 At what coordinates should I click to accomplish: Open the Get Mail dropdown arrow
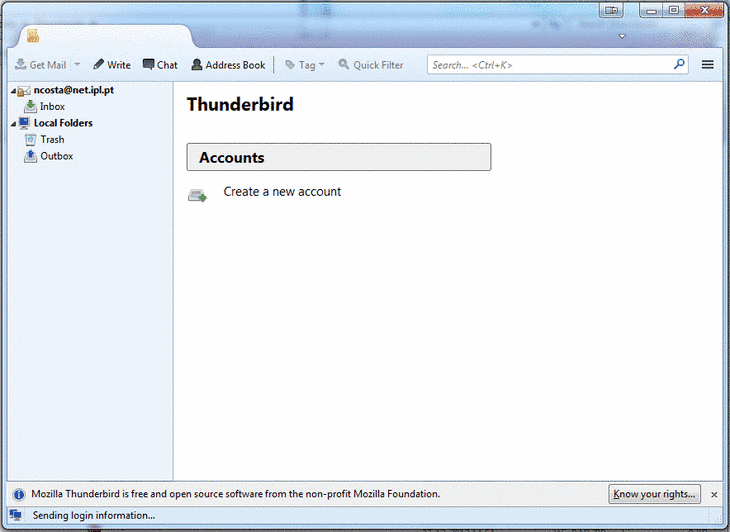77,65
